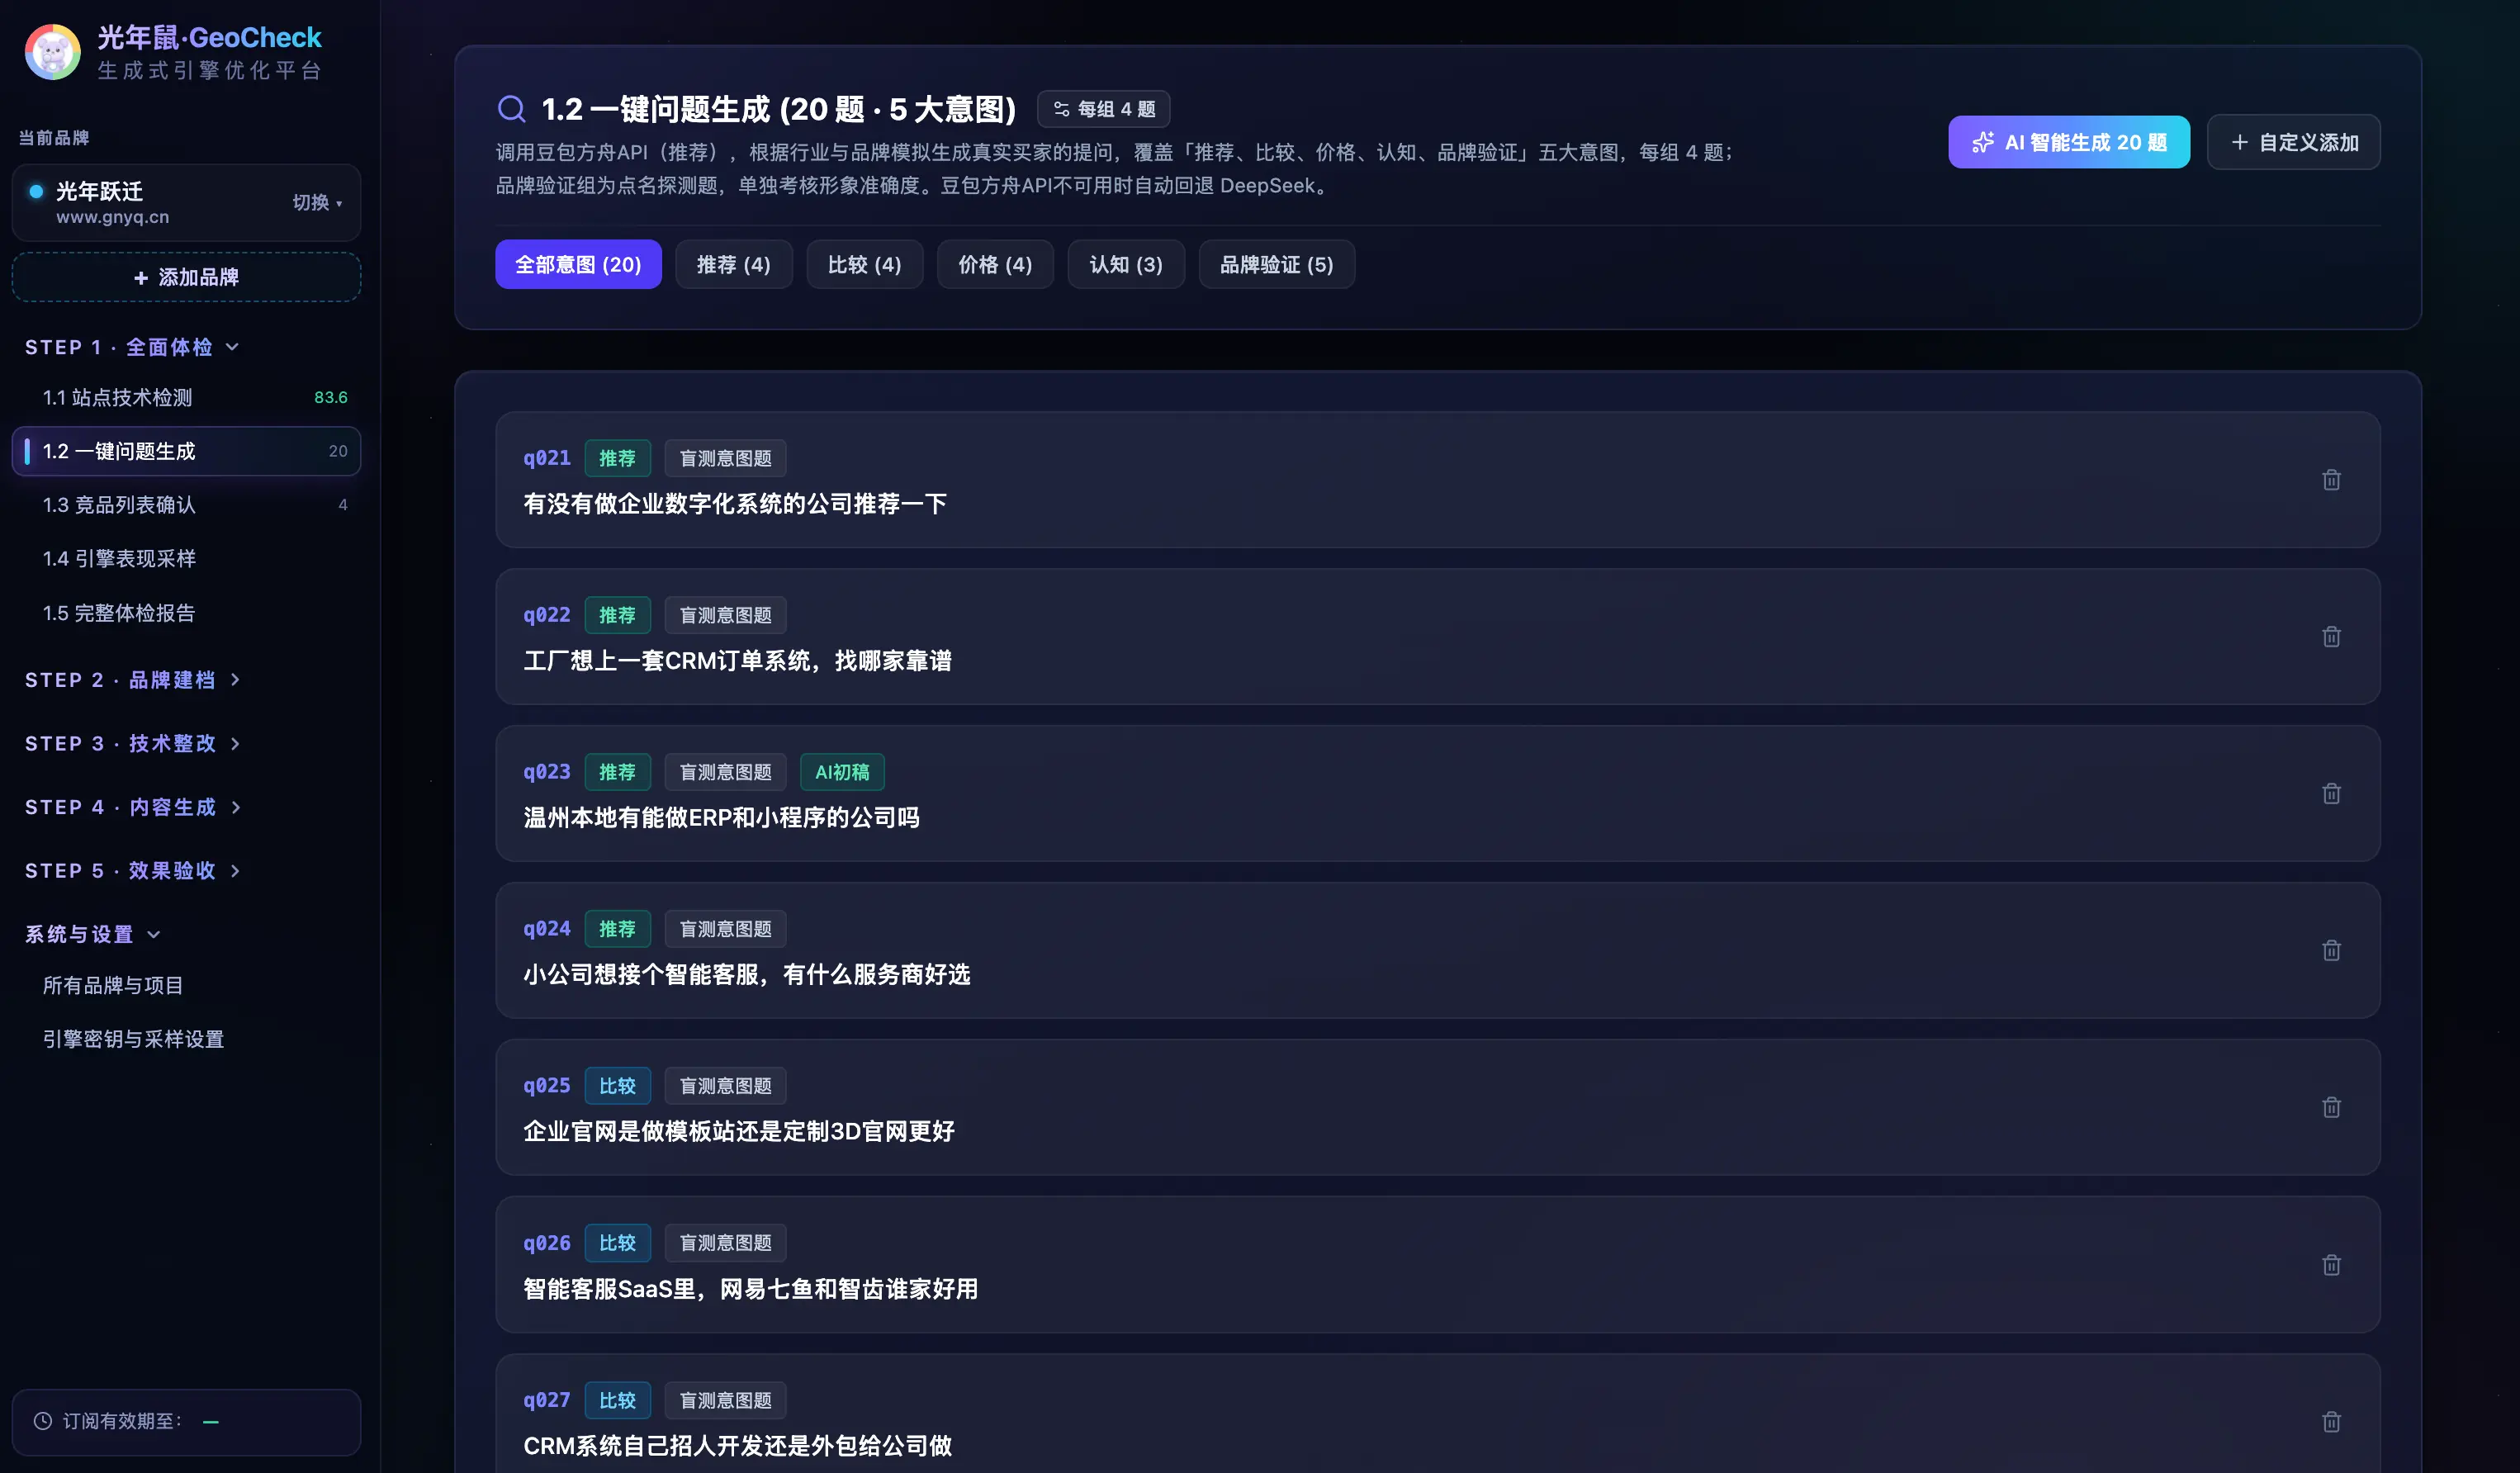Click the AI初稿 tag on q023
The image size is (2520, 1473).
pos(842,772)
